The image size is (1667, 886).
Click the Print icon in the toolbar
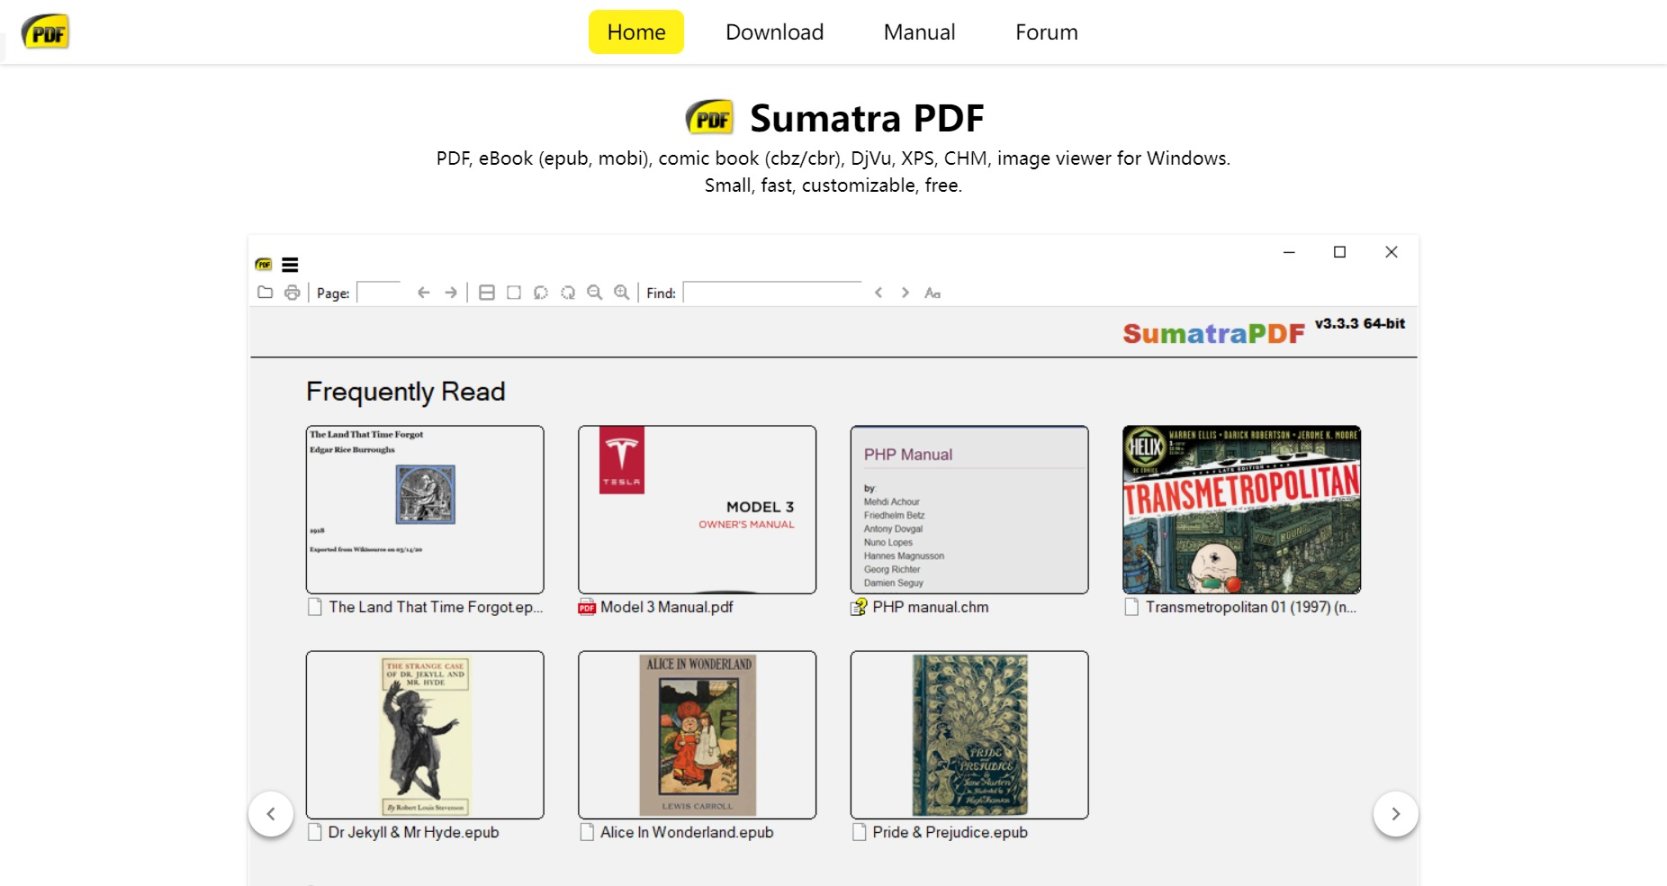click(x=292, y=293)
